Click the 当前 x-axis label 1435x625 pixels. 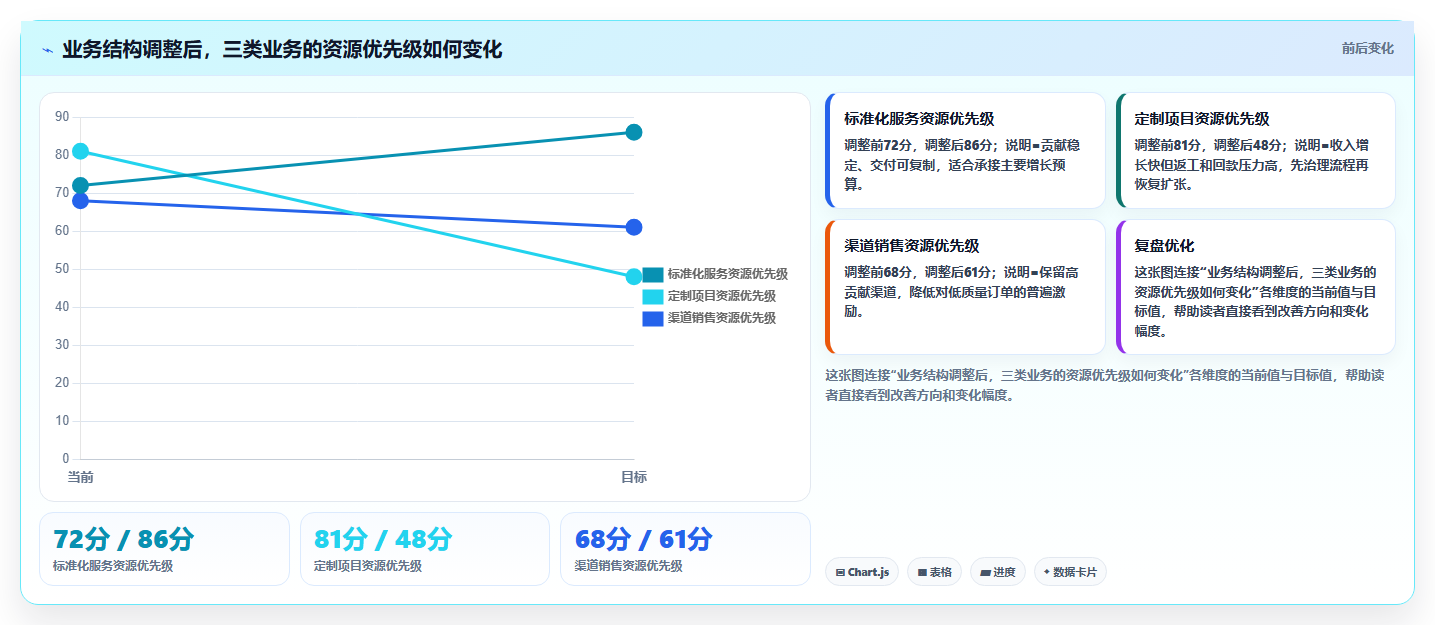pos(80,477)
